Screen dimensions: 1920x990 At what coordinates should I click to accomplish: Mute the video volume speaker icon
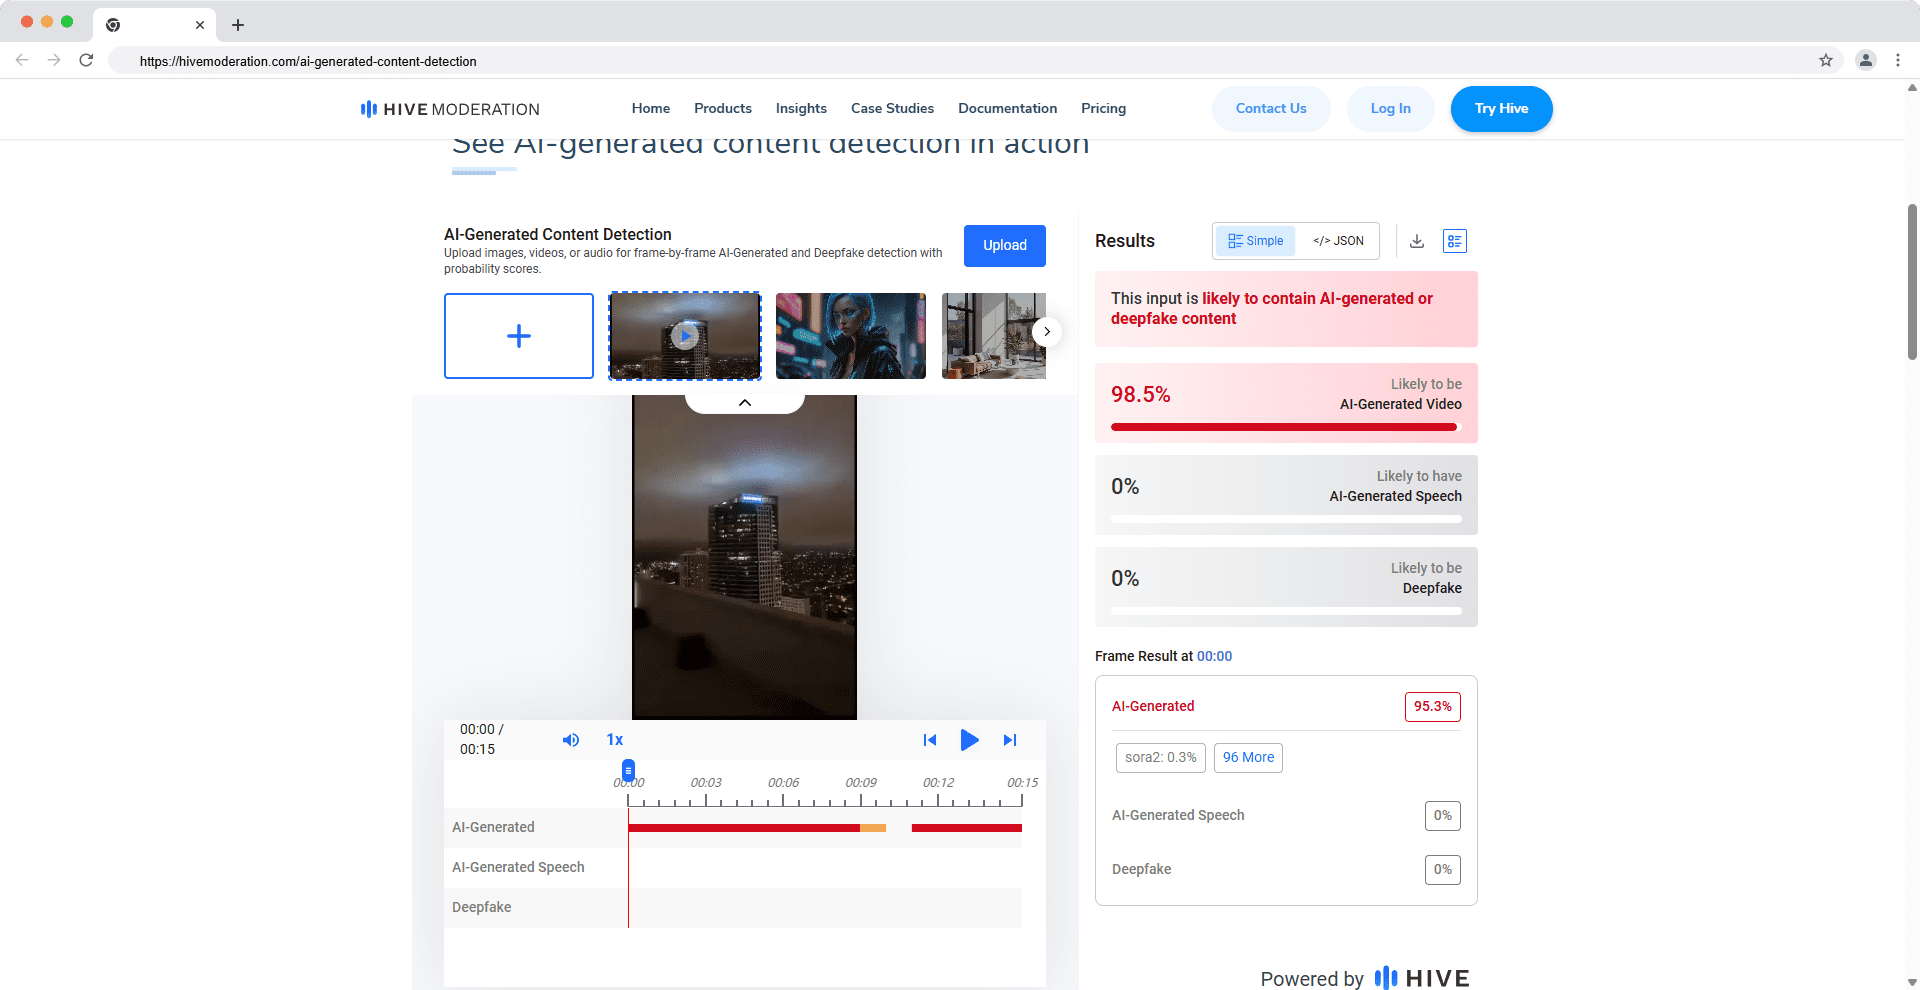(570, 740)
